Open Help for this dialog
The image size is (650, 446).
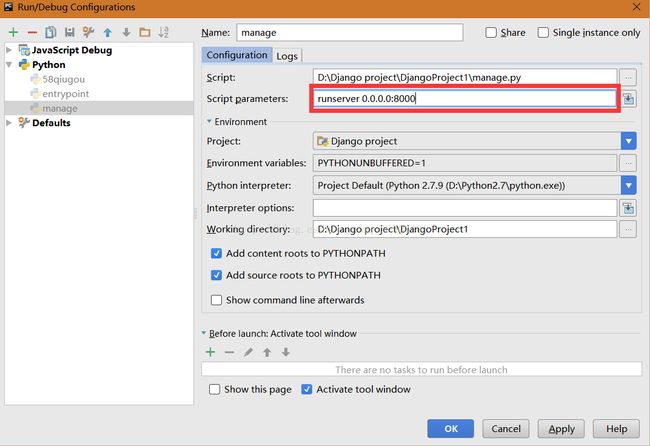(616, 429)
